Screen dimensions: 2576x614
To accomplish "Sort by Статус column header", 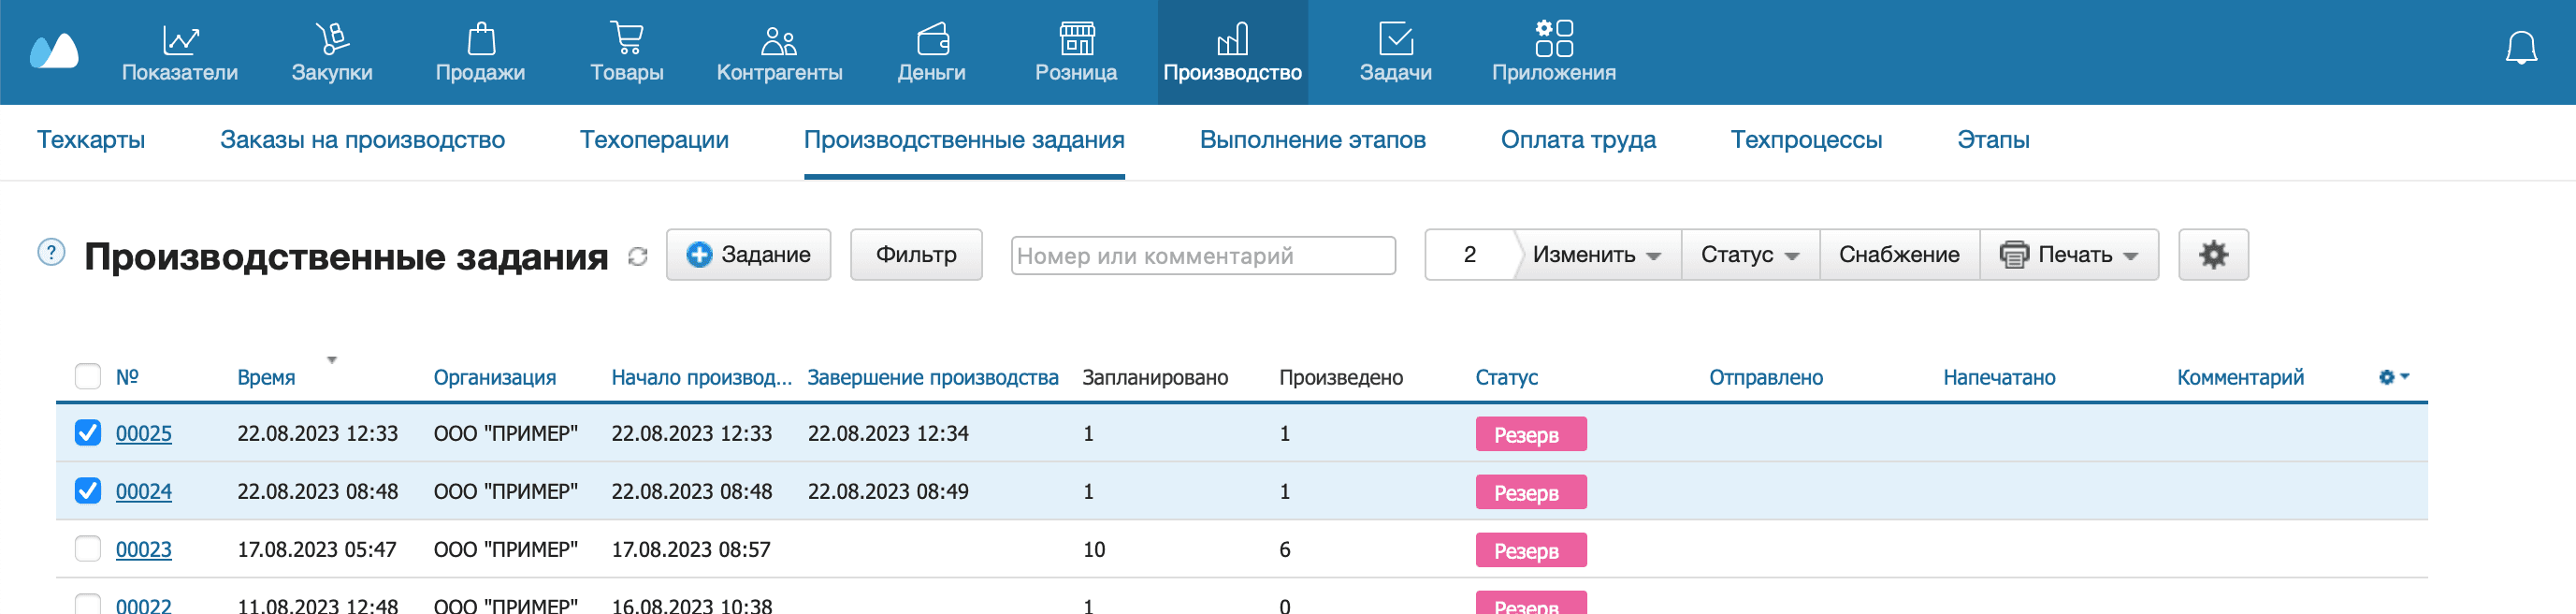I will click(x=1506, y=377).
